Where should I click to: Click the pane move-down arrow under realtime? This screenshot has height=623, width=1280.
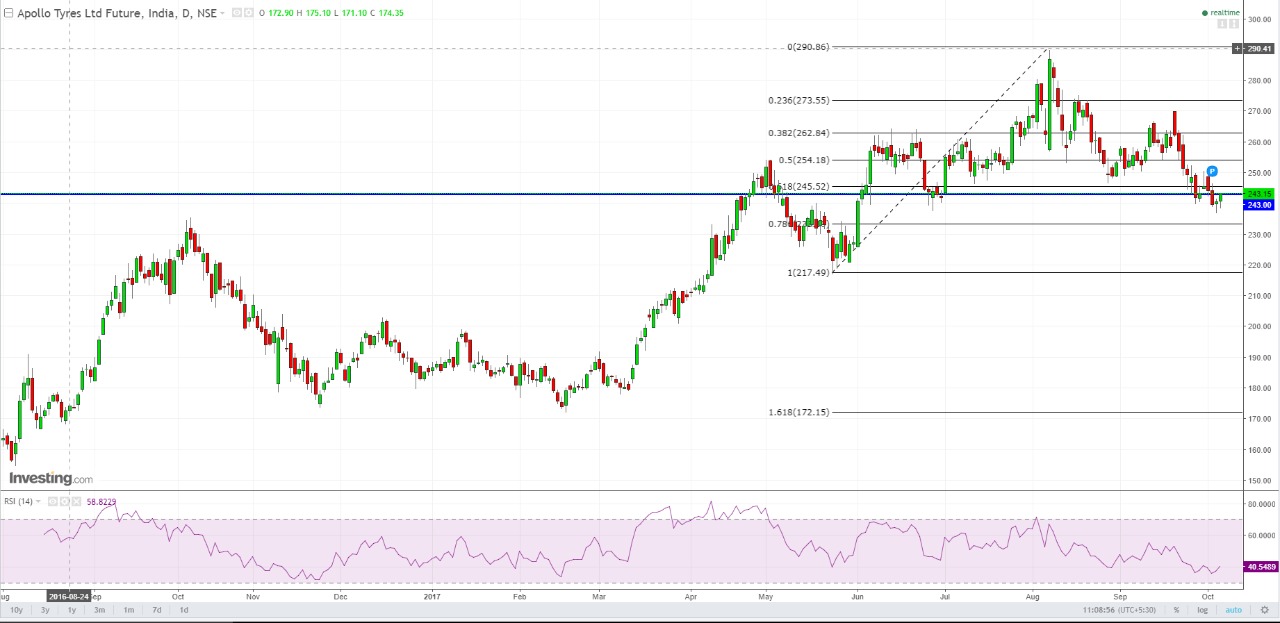tap(1222, 23)
